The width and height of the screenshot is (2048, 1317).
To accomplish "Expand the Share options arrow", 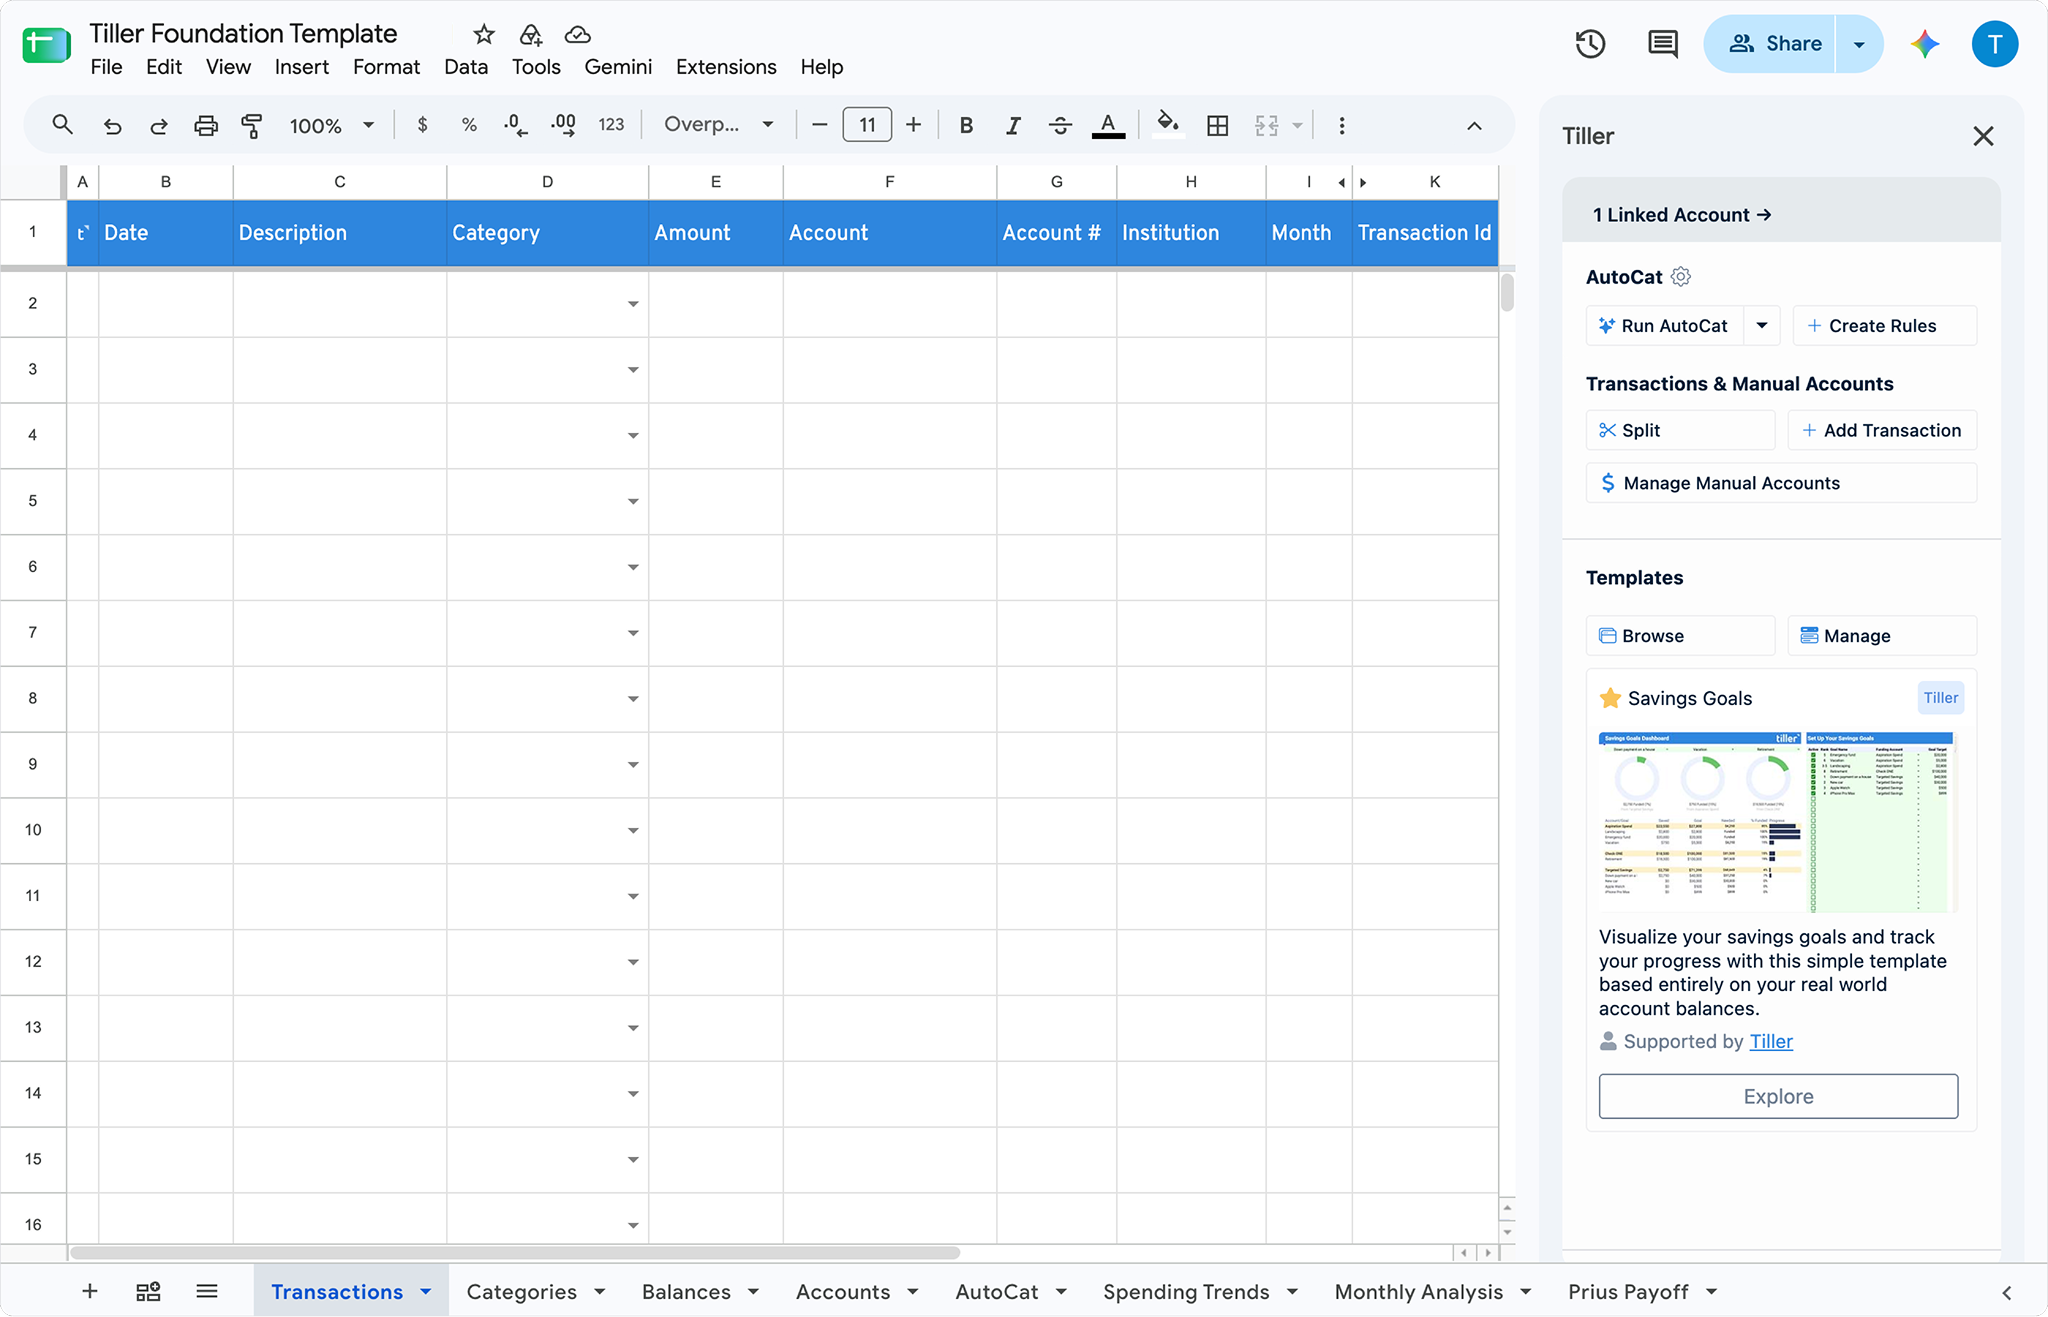I will click(x=1859, y=44).
